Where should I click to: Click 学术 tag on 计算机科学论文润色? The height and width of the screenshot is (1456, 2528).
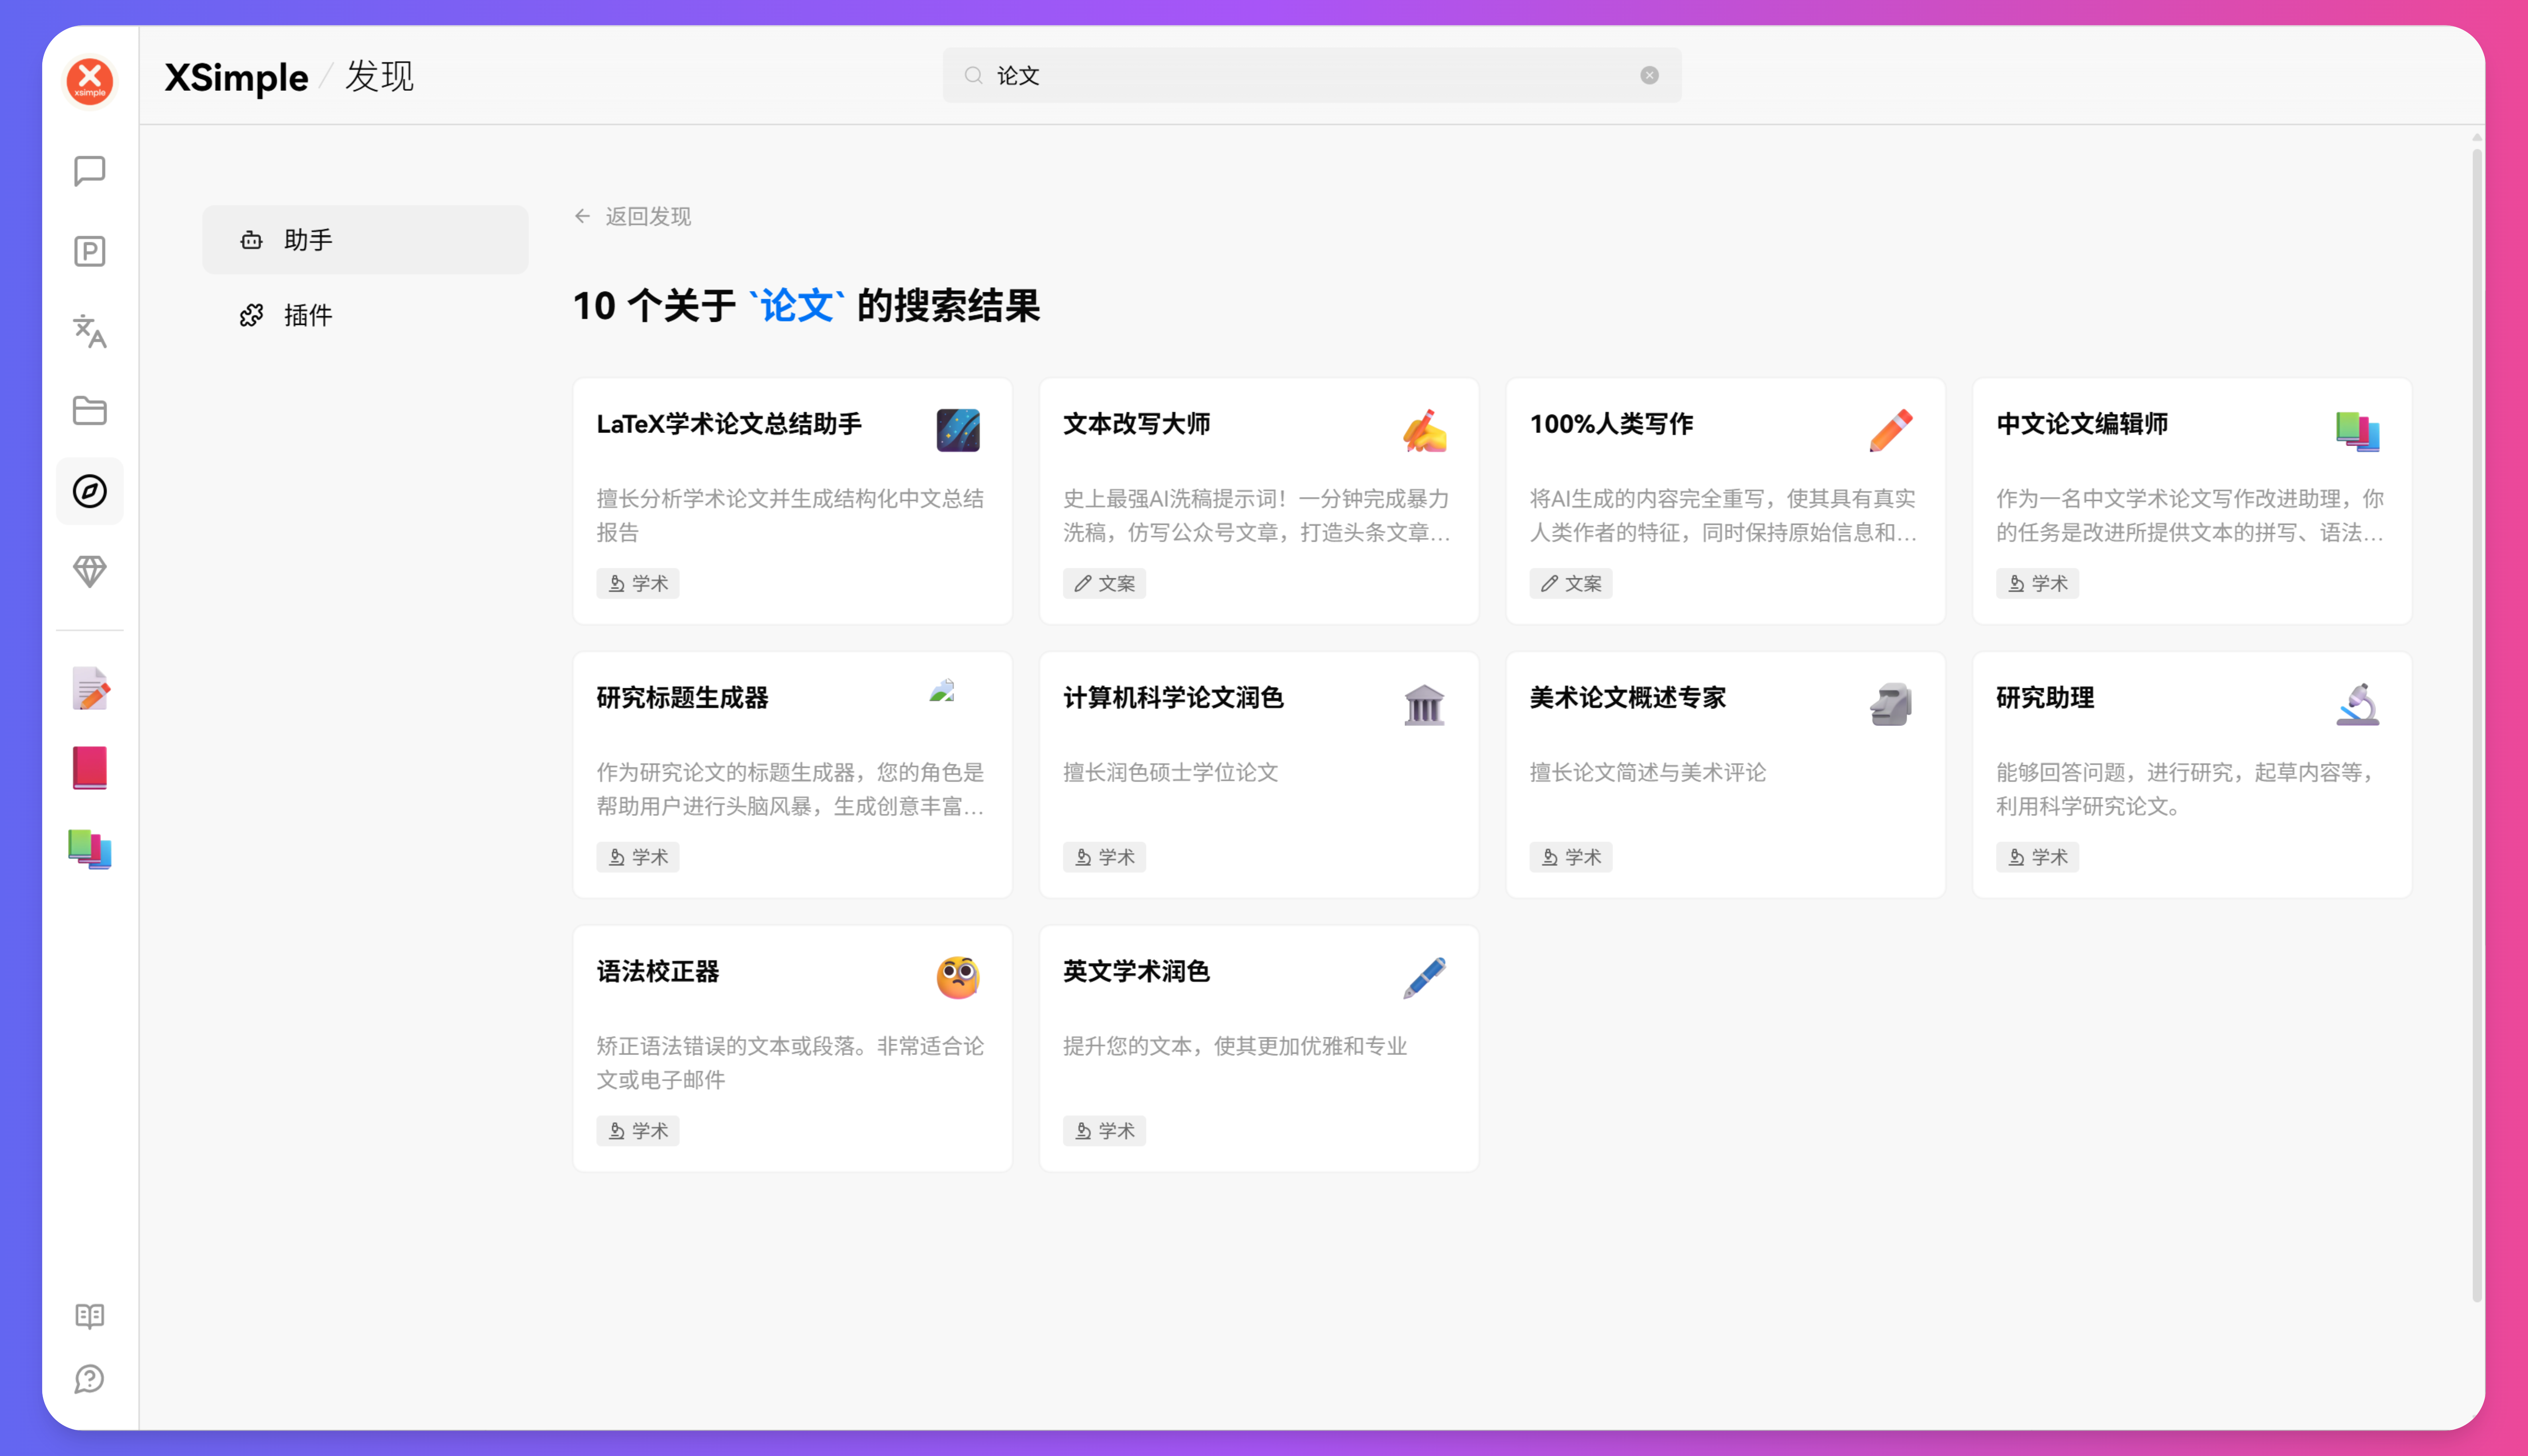coord(1104,858)
